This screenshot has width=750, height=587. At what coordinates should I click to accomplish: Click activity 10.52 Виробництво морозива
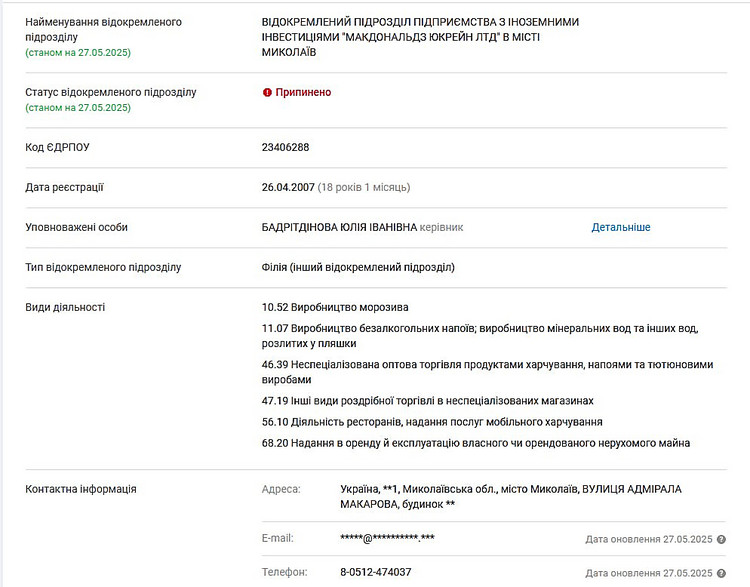click(x=335, y=307)
